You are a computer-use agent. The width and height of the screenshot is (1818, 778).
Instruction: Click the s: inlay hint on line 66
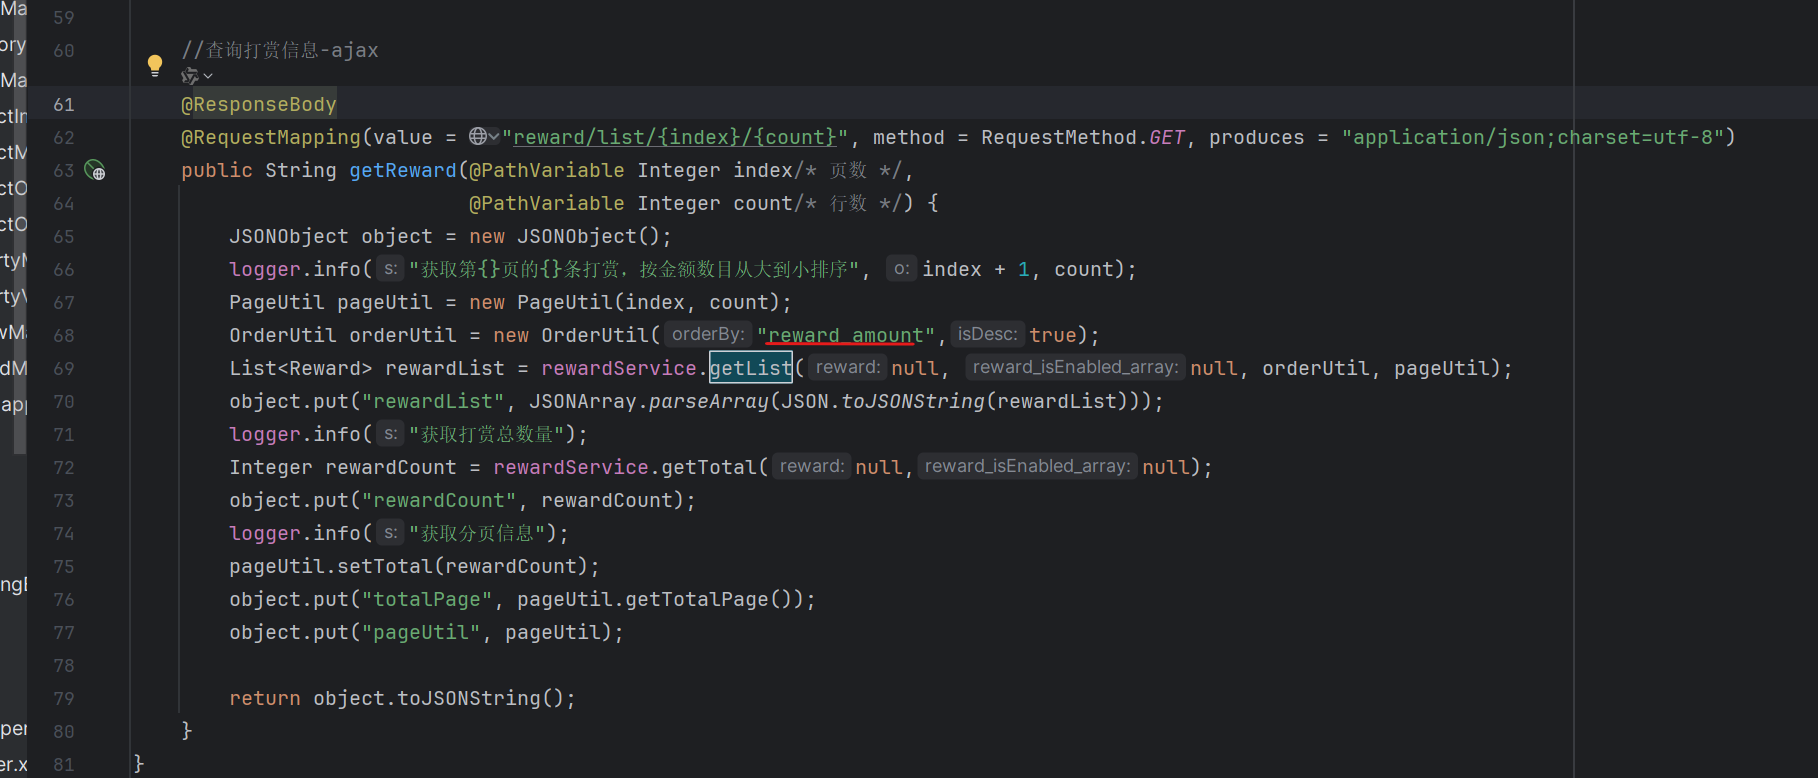pos(390,269)
